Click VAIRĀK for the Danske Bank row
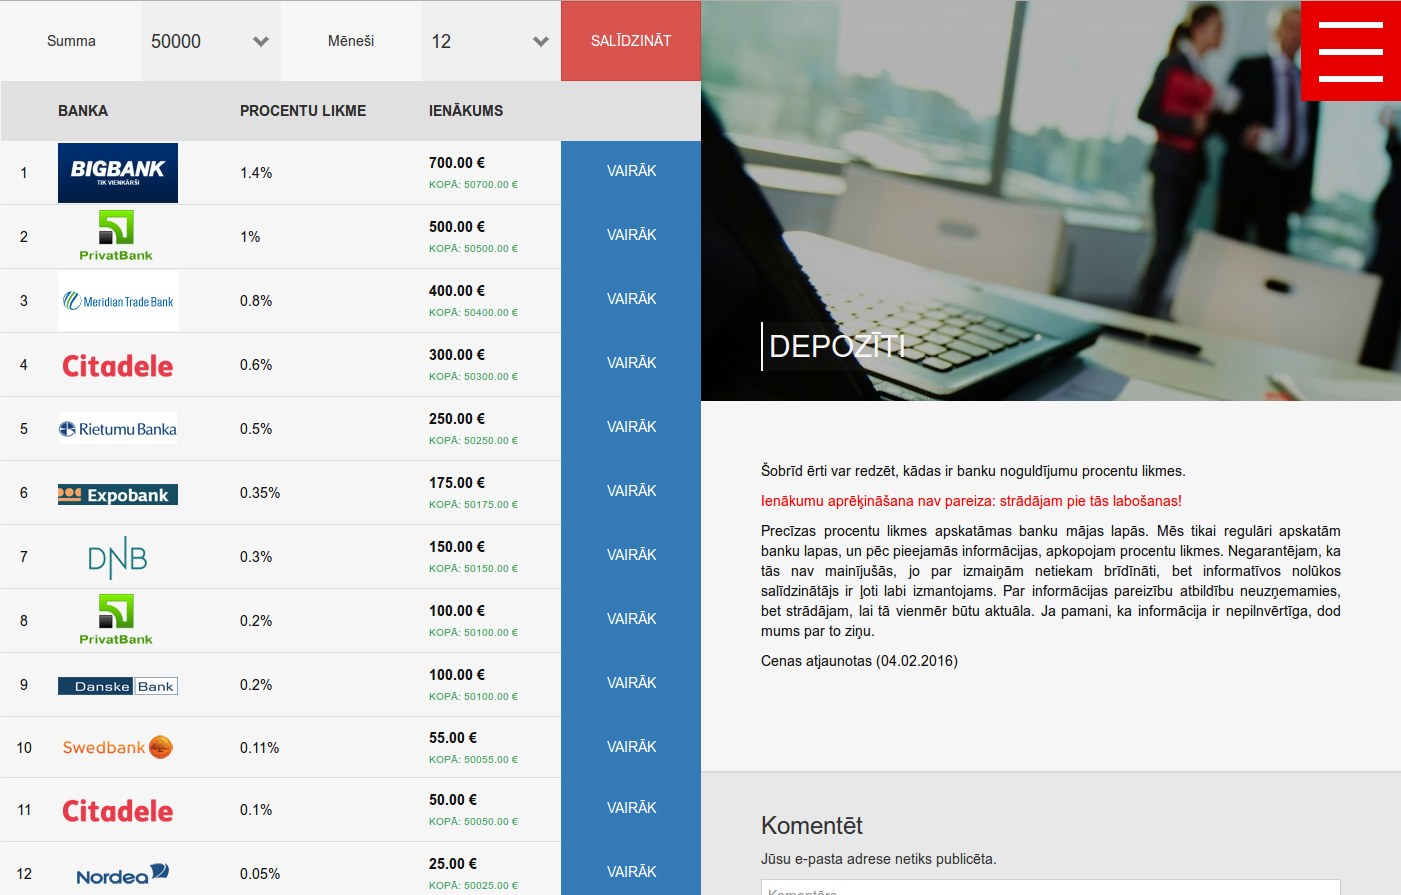 coord(631,684)
